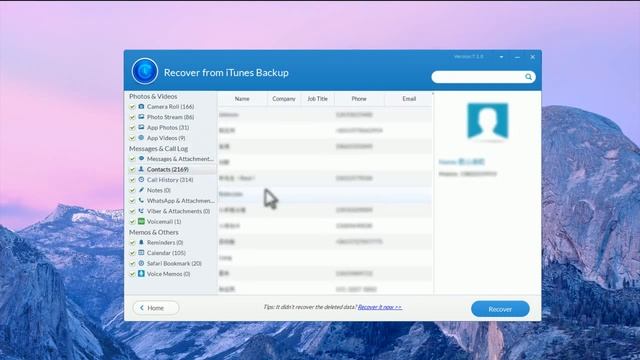
Task: Uncheck the Voicemail checkbox
Action: [132, 222]
